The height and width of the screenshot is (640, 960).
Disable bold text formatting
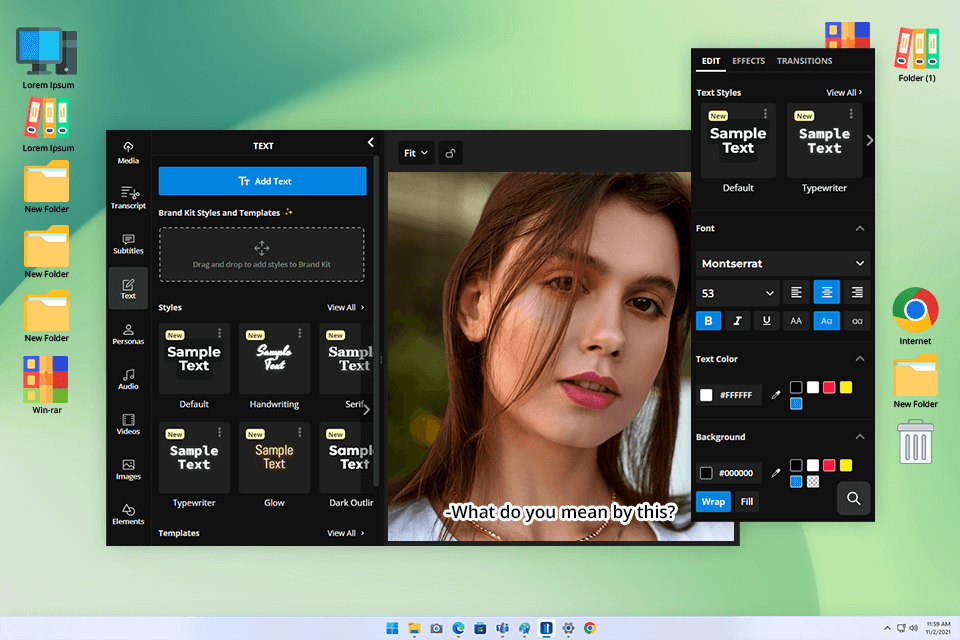(x=708, y=320)
